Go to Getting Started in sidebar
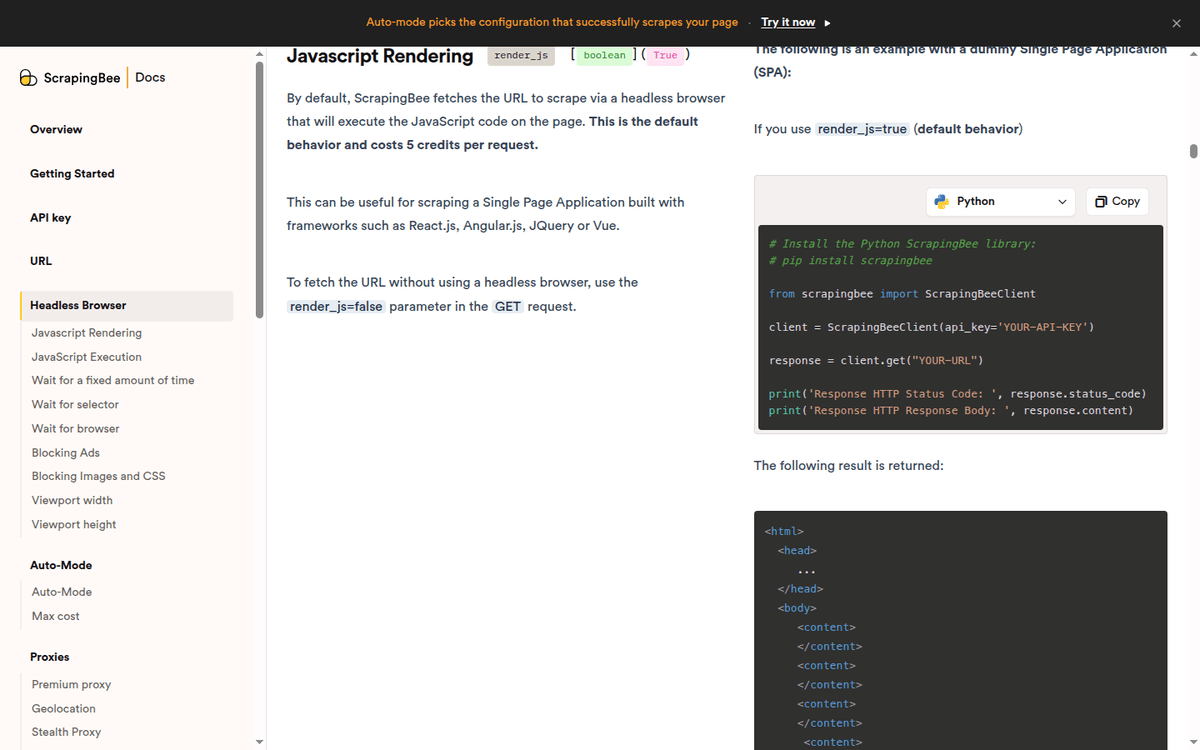Screen dimensions: 1200x750 coord(72,174)
